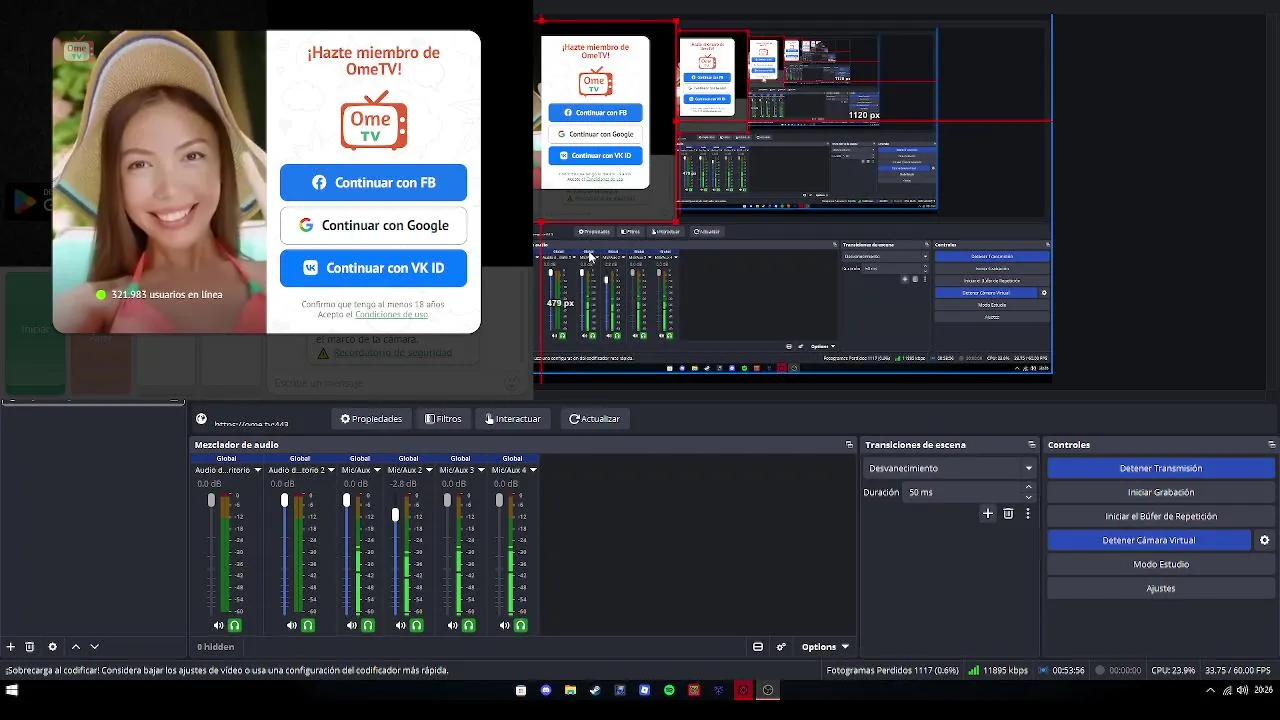Viewport: 1280px width, 720px height.
Task: Mute the Mic/Aux 3 channel speaker
Action: 453,625
